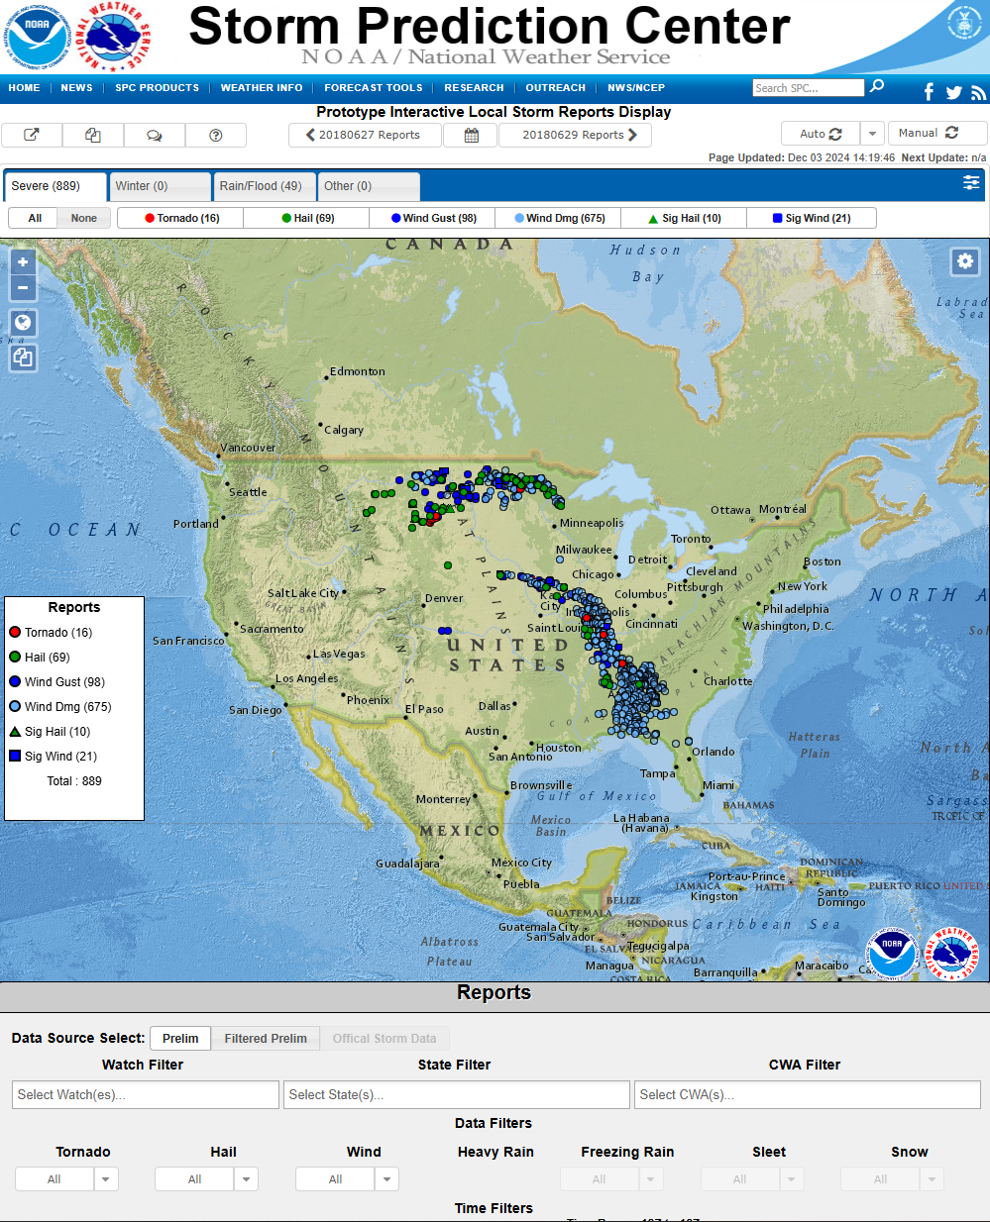Open the Select State(s) filter box
Image resolution: width=990 pixels, height=1222 pixels.
click(457, 1094)
